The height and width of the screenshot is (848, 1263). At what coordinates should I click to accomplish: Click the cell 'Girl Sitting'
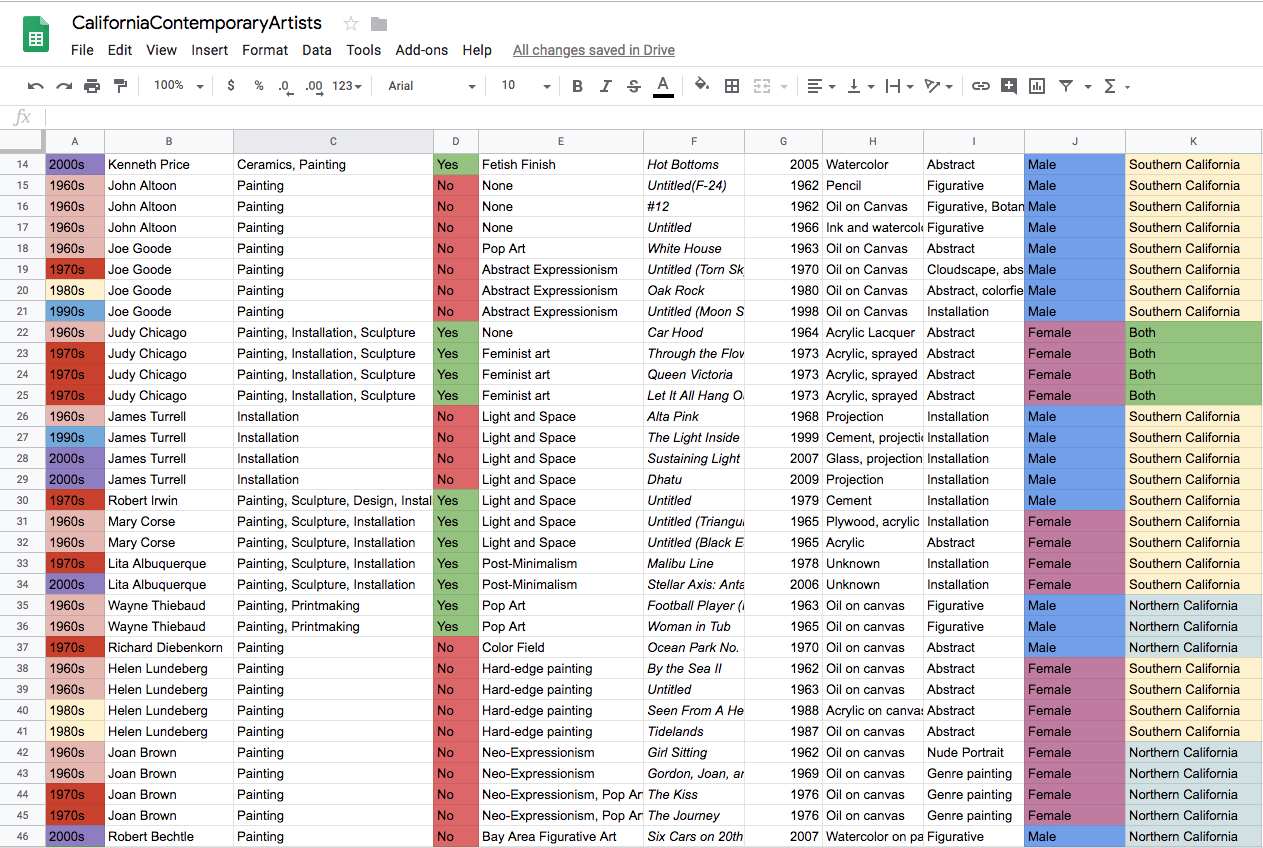pyautogui.click(x=694, y=753)
